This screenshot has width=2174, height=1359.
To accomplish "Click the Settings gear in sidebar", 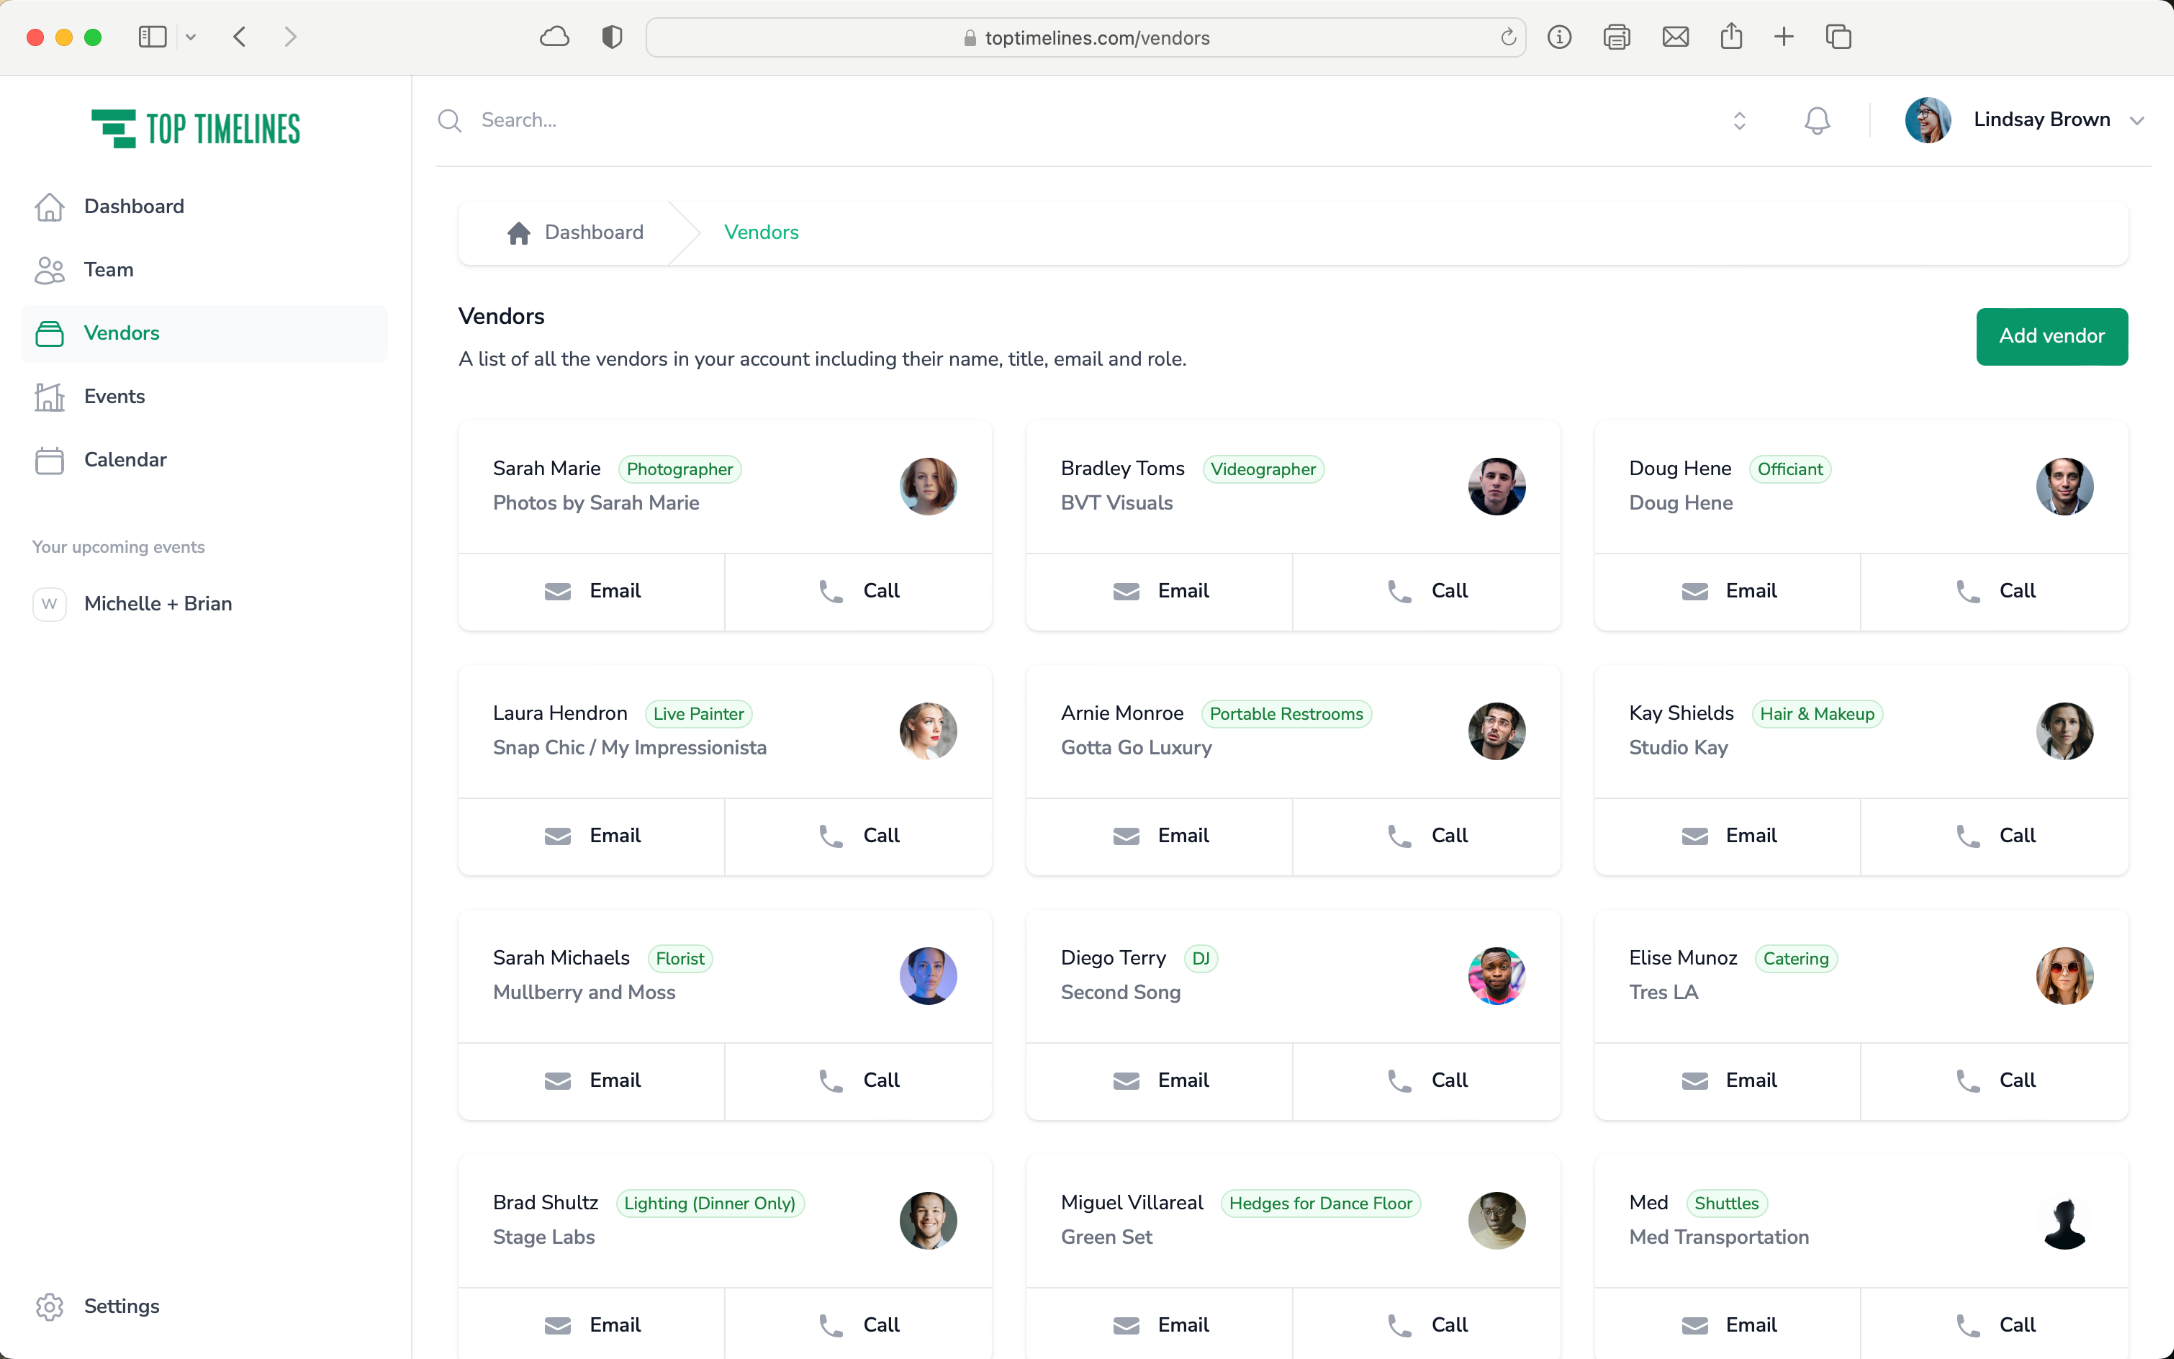I will [49, 1306].
